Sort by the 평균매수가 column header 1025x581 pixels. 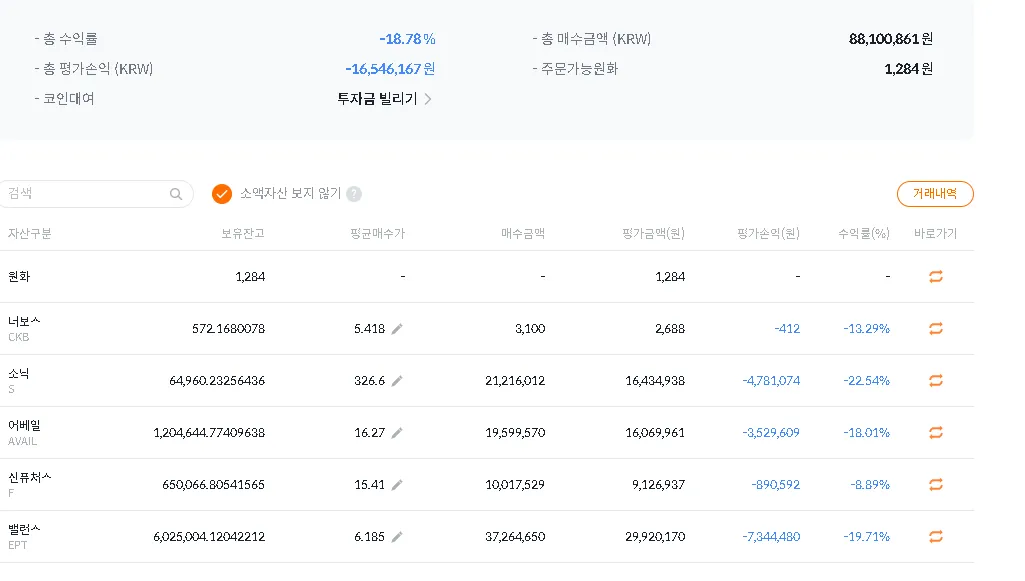pos(377,233)
